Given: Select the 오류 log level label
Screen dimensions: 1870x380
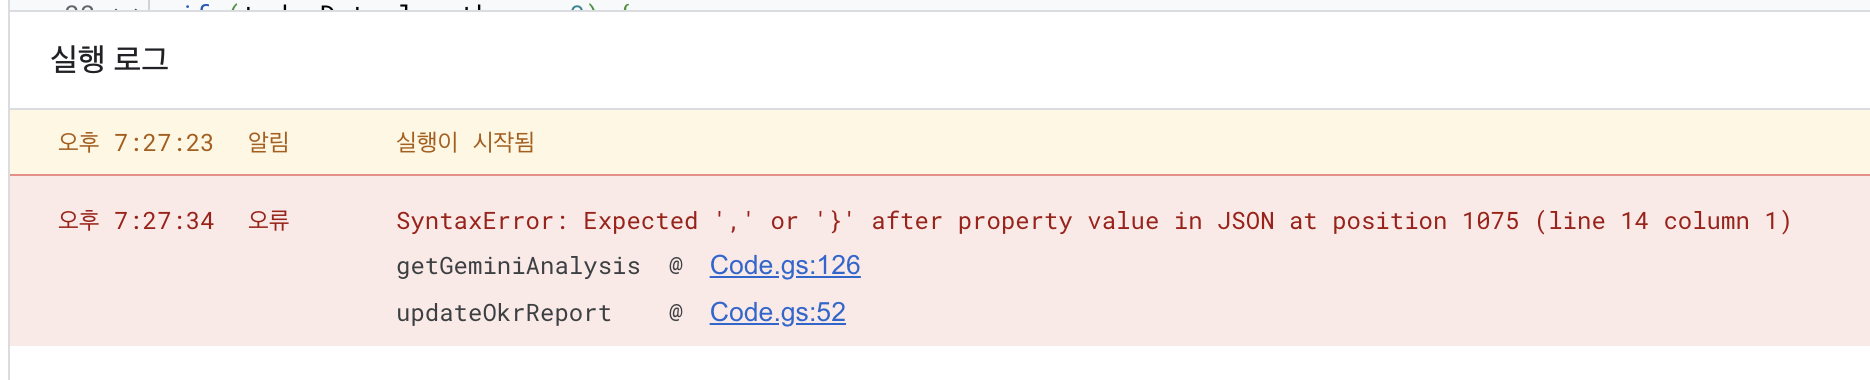Looking at the screenshot, I should point(268,220).
